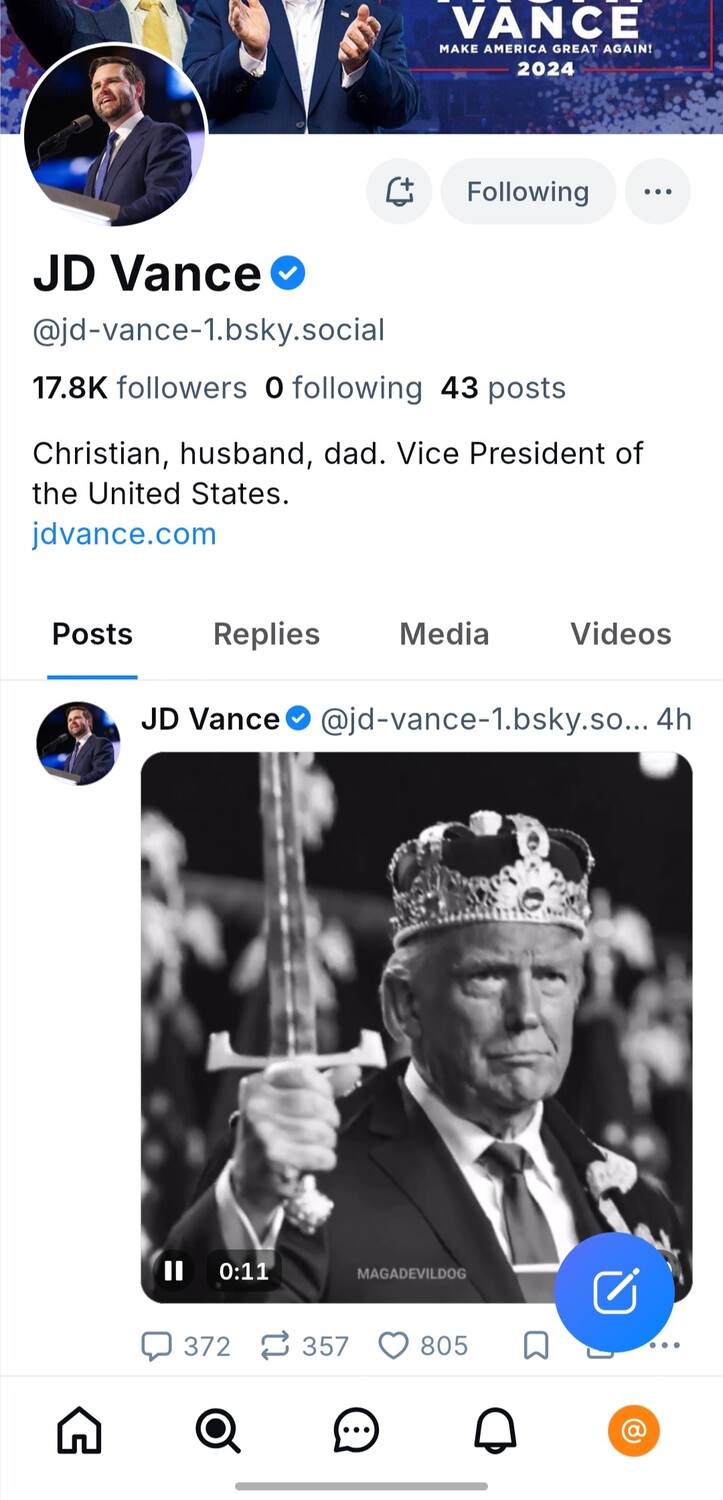Open the jdvance.com link
The width and height of the screenshot is (723, 1500).
pyautogui.click(x=124, y=533)
